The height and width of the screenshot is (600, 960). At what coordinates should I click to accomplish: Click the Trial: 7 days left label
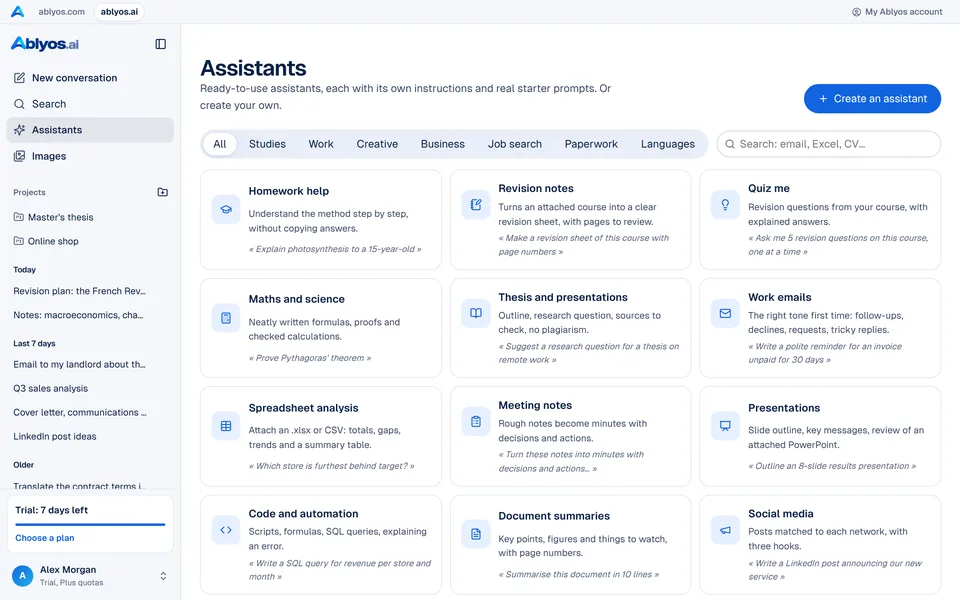pos(51,510)
